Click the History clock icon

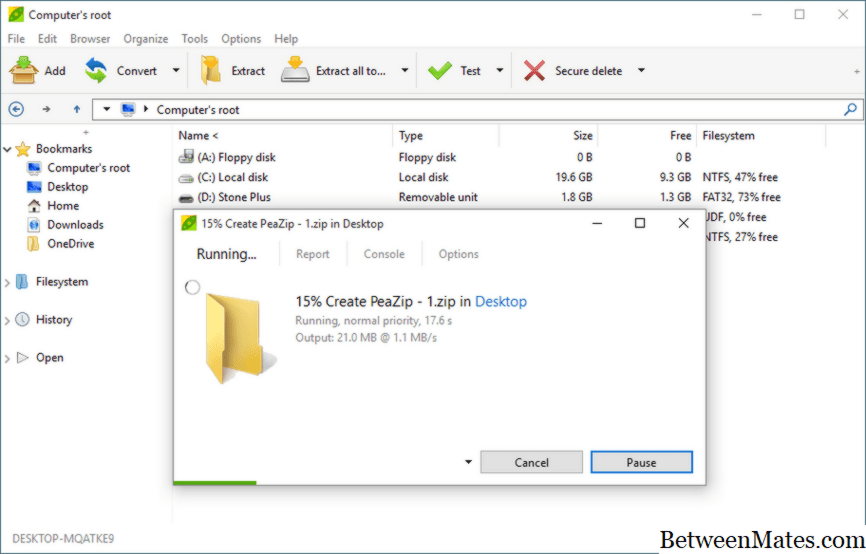pyautogui.click(x=22, y=319)
